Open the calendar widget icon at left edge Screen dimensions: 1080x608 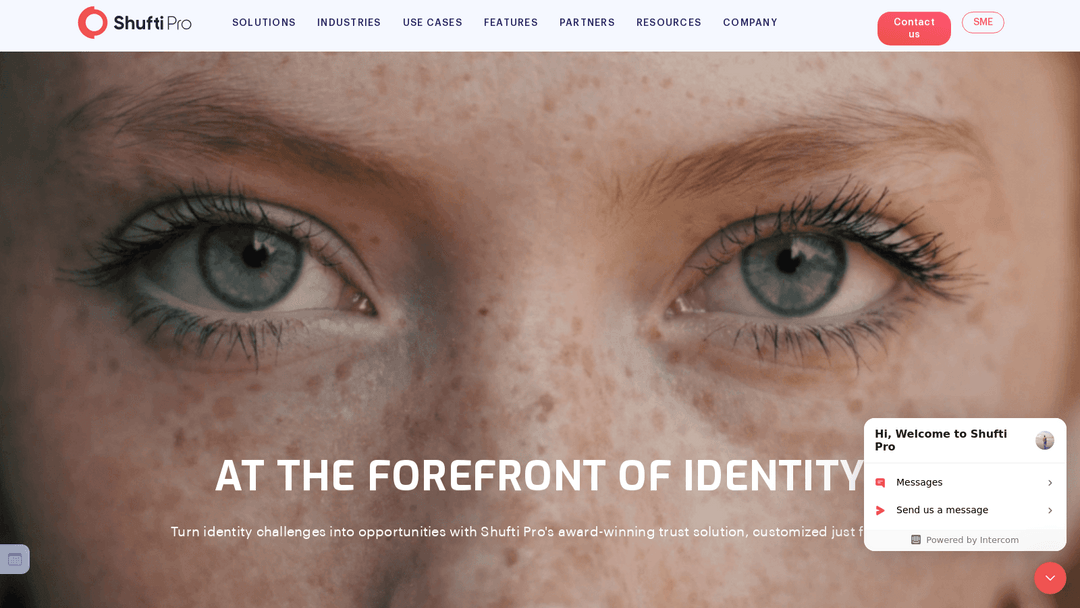tap(14, 559)
